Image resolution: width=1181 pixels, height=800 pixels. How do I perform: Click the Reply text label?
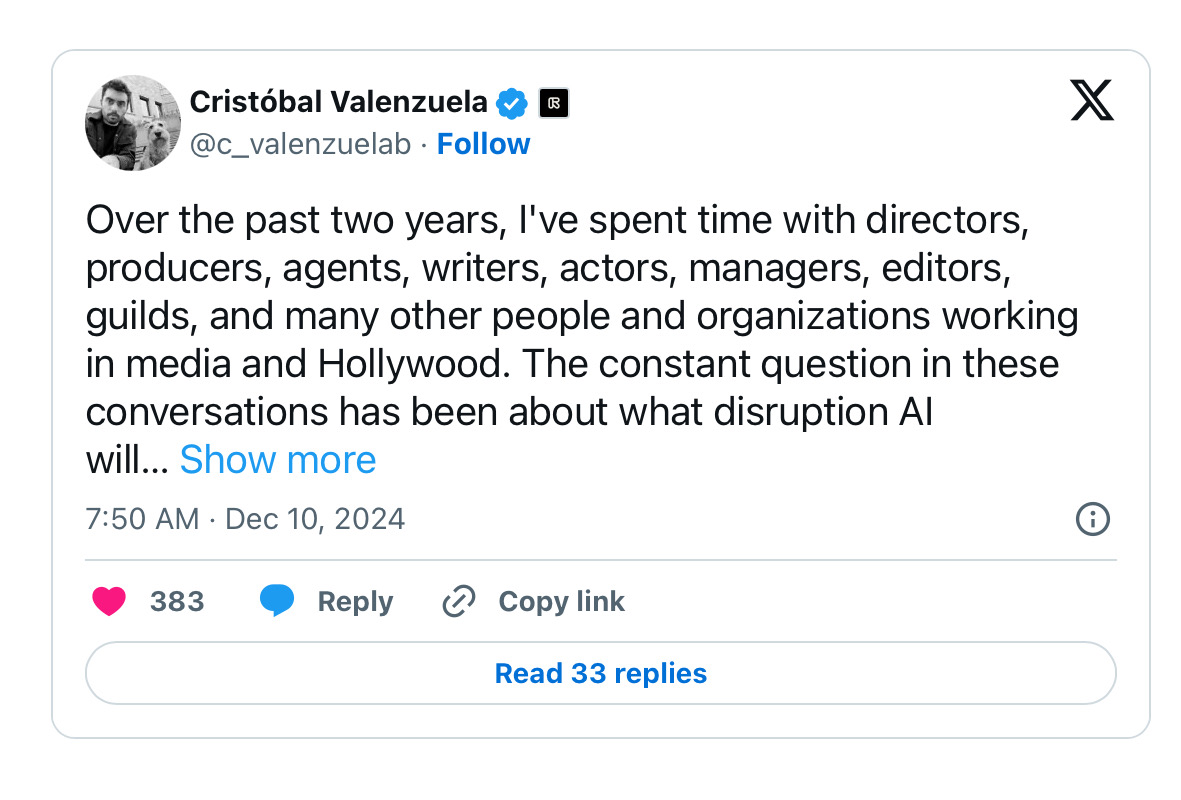coord(355,601)
